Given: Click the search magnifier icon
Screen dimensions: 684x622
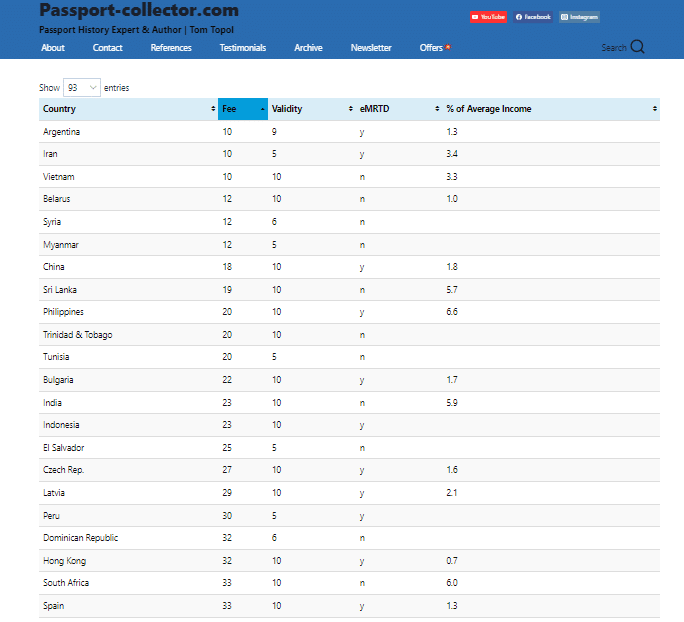Looking at the screenshot, I should (x=637, y=47).
